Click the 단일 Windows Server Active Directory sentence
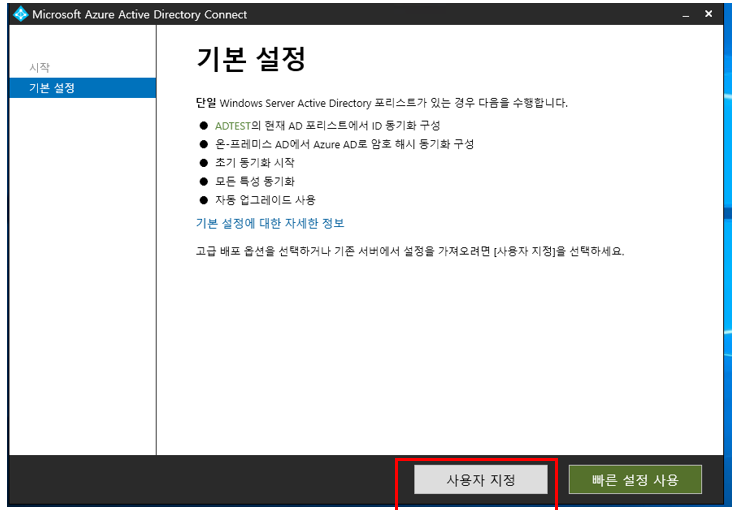Image resolution: width=732 pixels, height=510 pixels. tap(381, 103)
